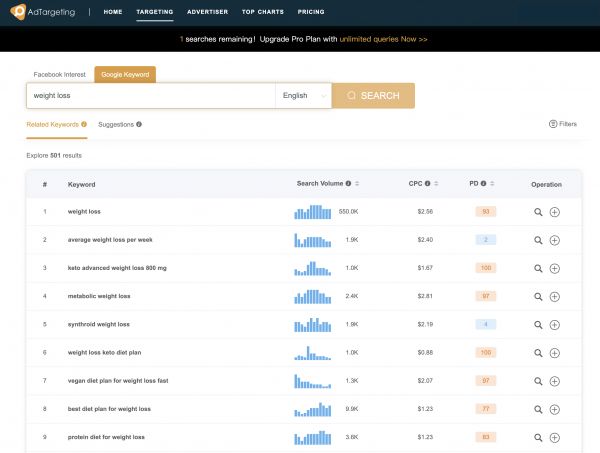The image size is (600, 453).
Task: Search icon for weight loss row
Action: [538, 212]
